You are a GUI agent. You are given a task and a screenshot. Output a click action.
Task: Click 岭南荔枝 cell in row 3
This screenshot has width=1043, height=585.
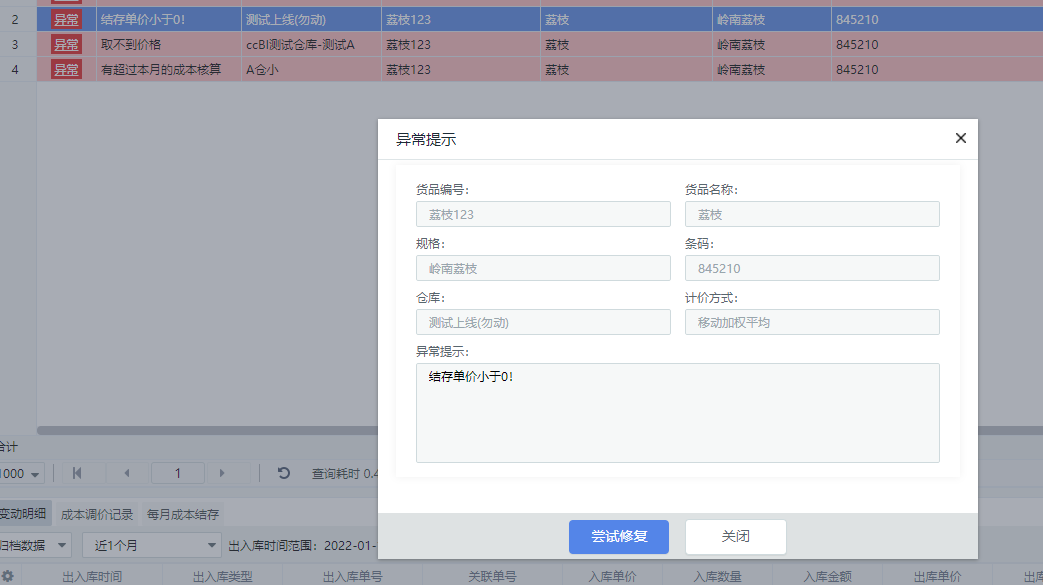(x=772, y=45)
